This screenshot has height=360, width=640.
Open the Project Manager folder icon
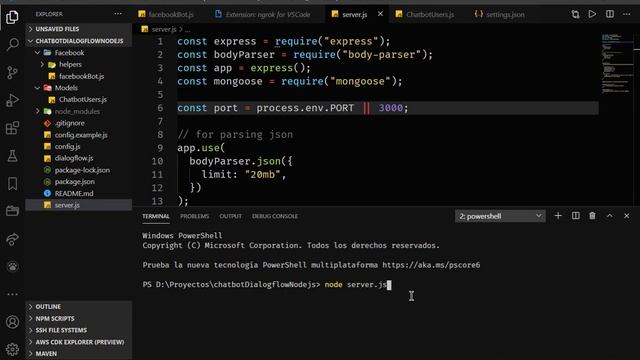(x=12, y=211)
